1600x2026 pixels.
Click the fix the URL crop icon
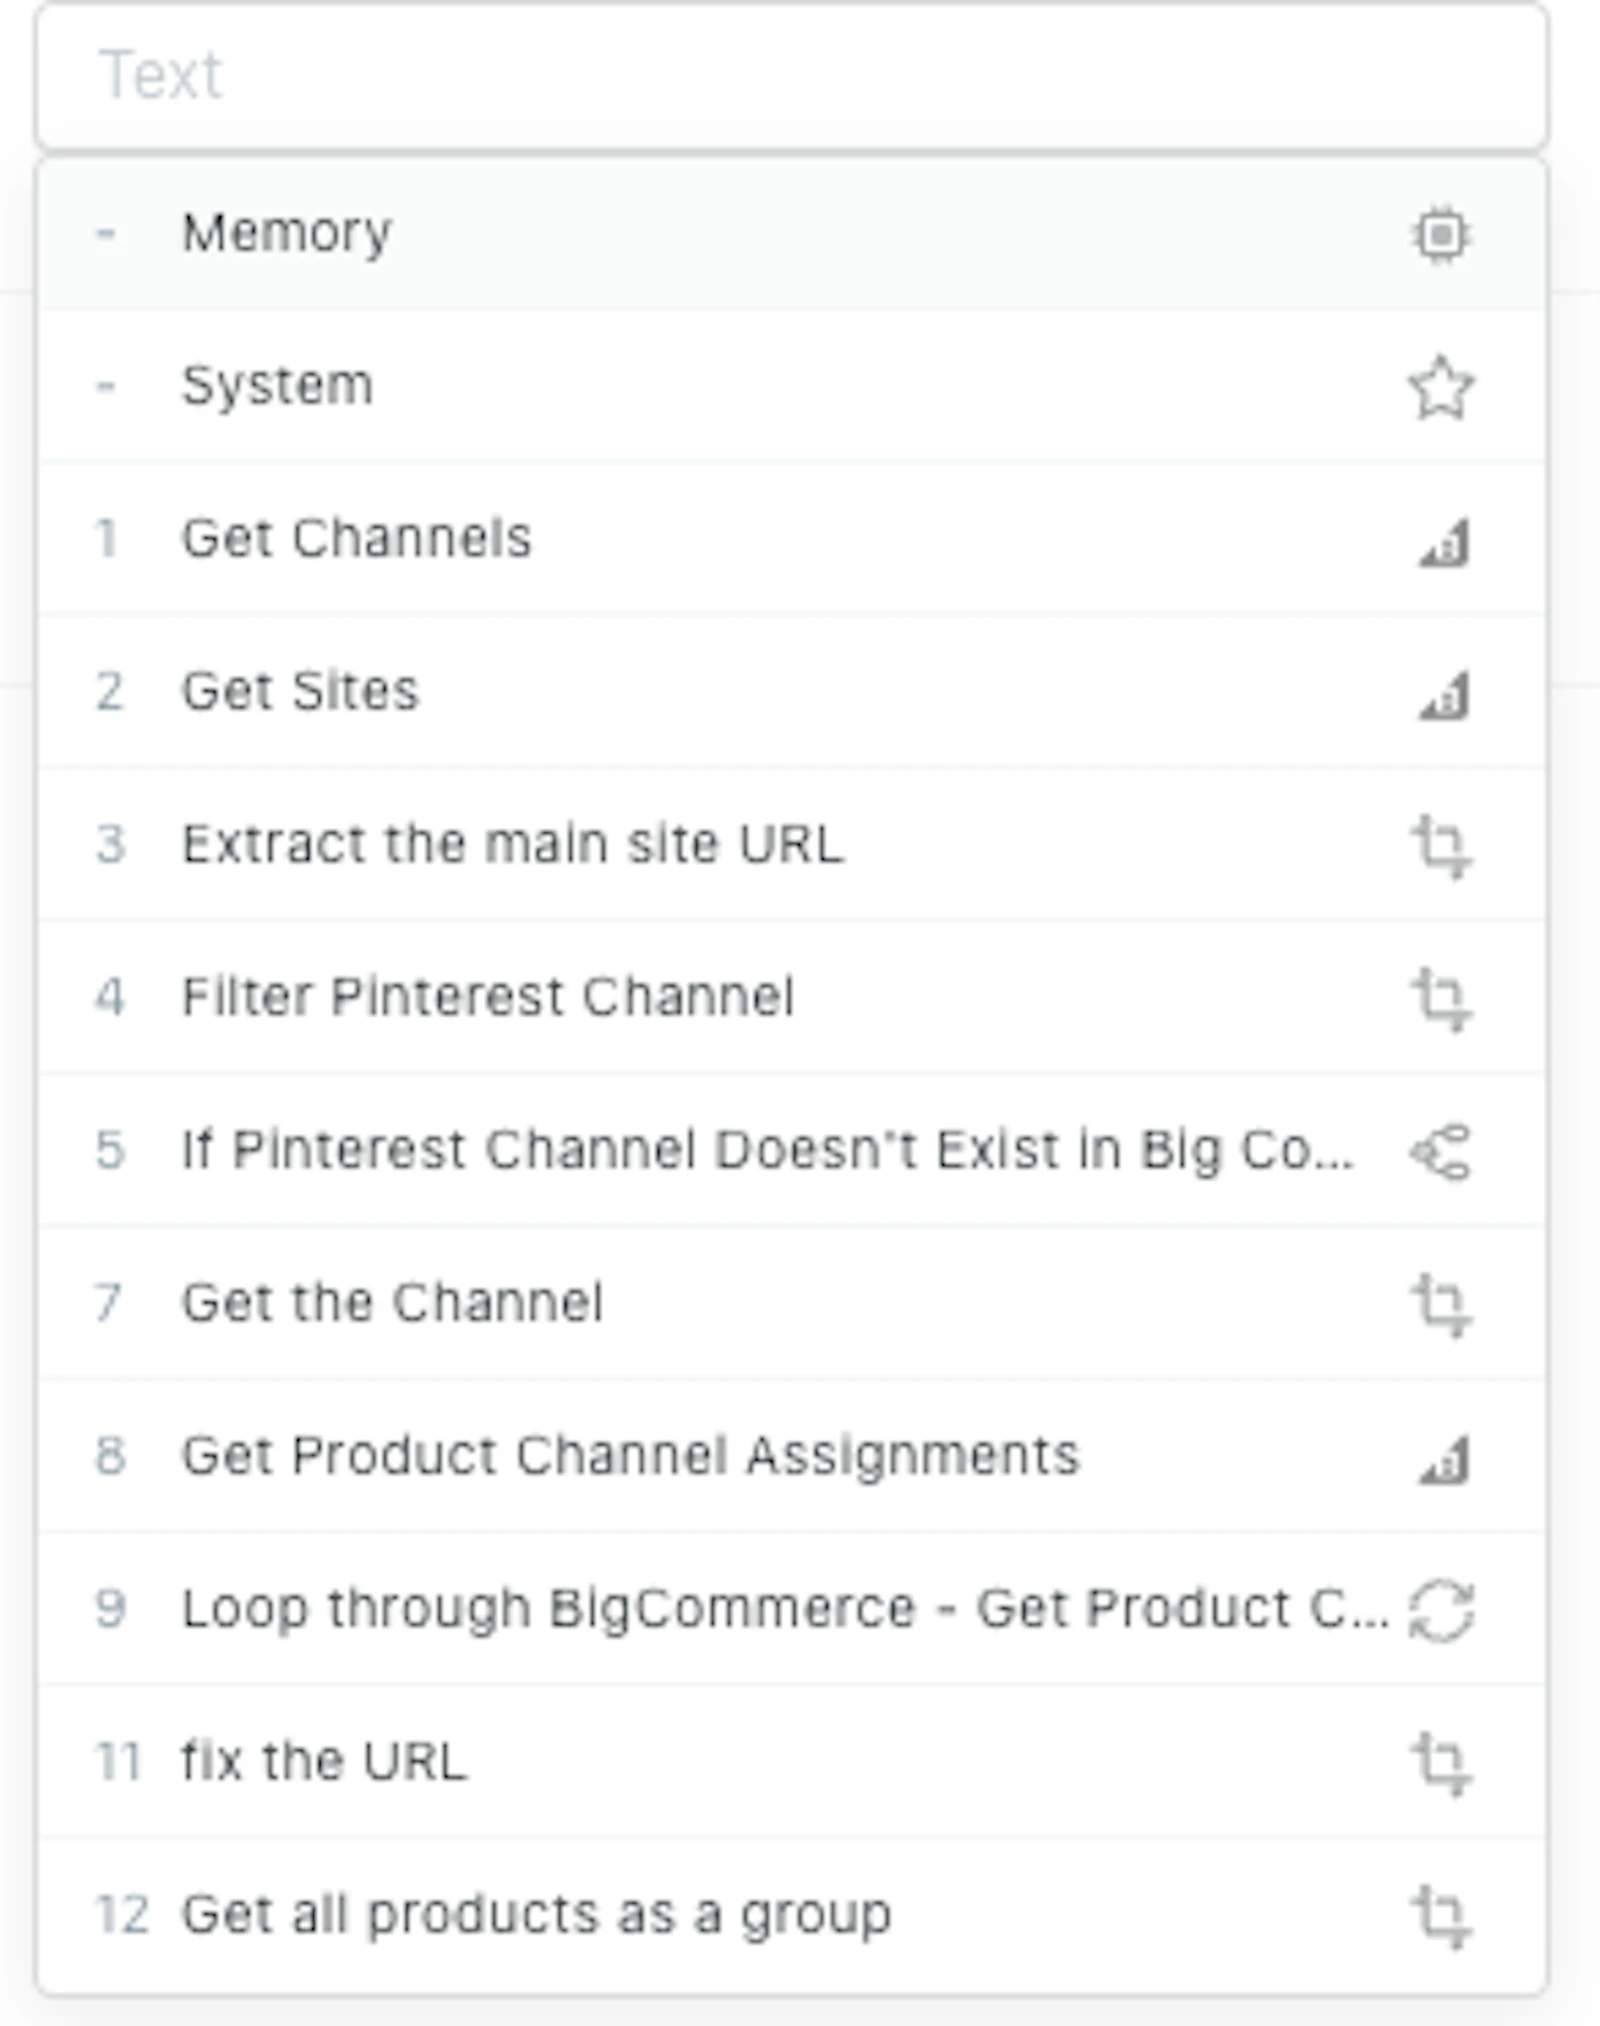tap(1441, 1764)
